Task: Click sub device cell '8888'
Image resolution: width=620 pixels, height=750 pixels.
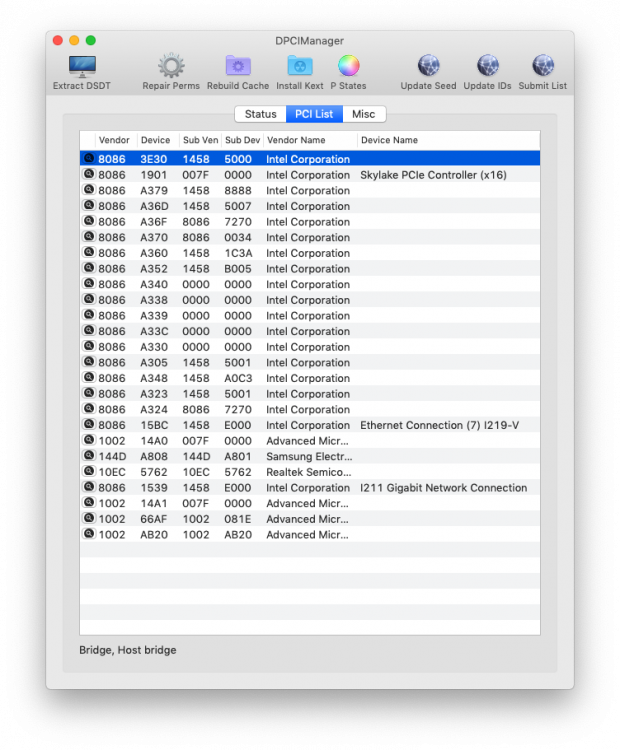Action: point(238,190)
